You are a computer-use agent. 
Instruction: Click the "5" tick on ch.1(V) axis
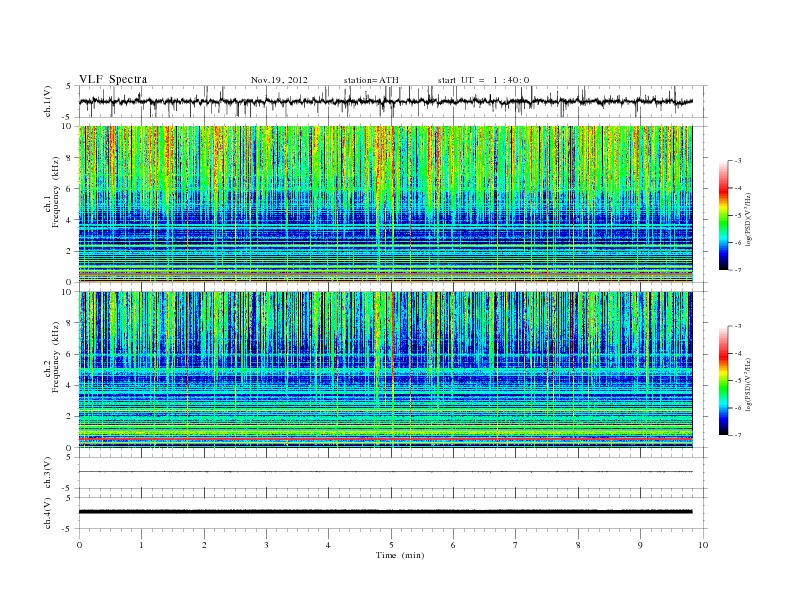coord(70,86)
